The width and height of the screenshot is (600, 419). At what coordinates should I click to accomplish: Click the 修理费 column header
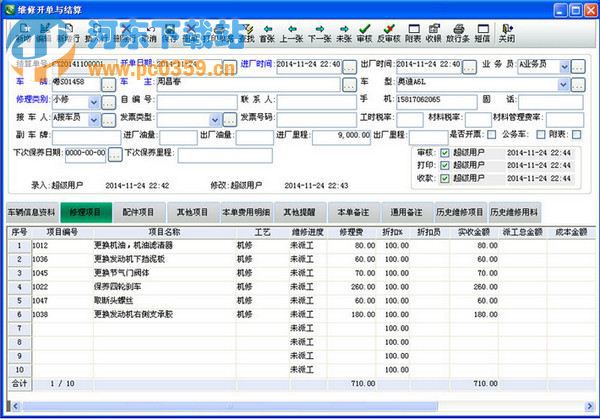[x=352, y=232]
